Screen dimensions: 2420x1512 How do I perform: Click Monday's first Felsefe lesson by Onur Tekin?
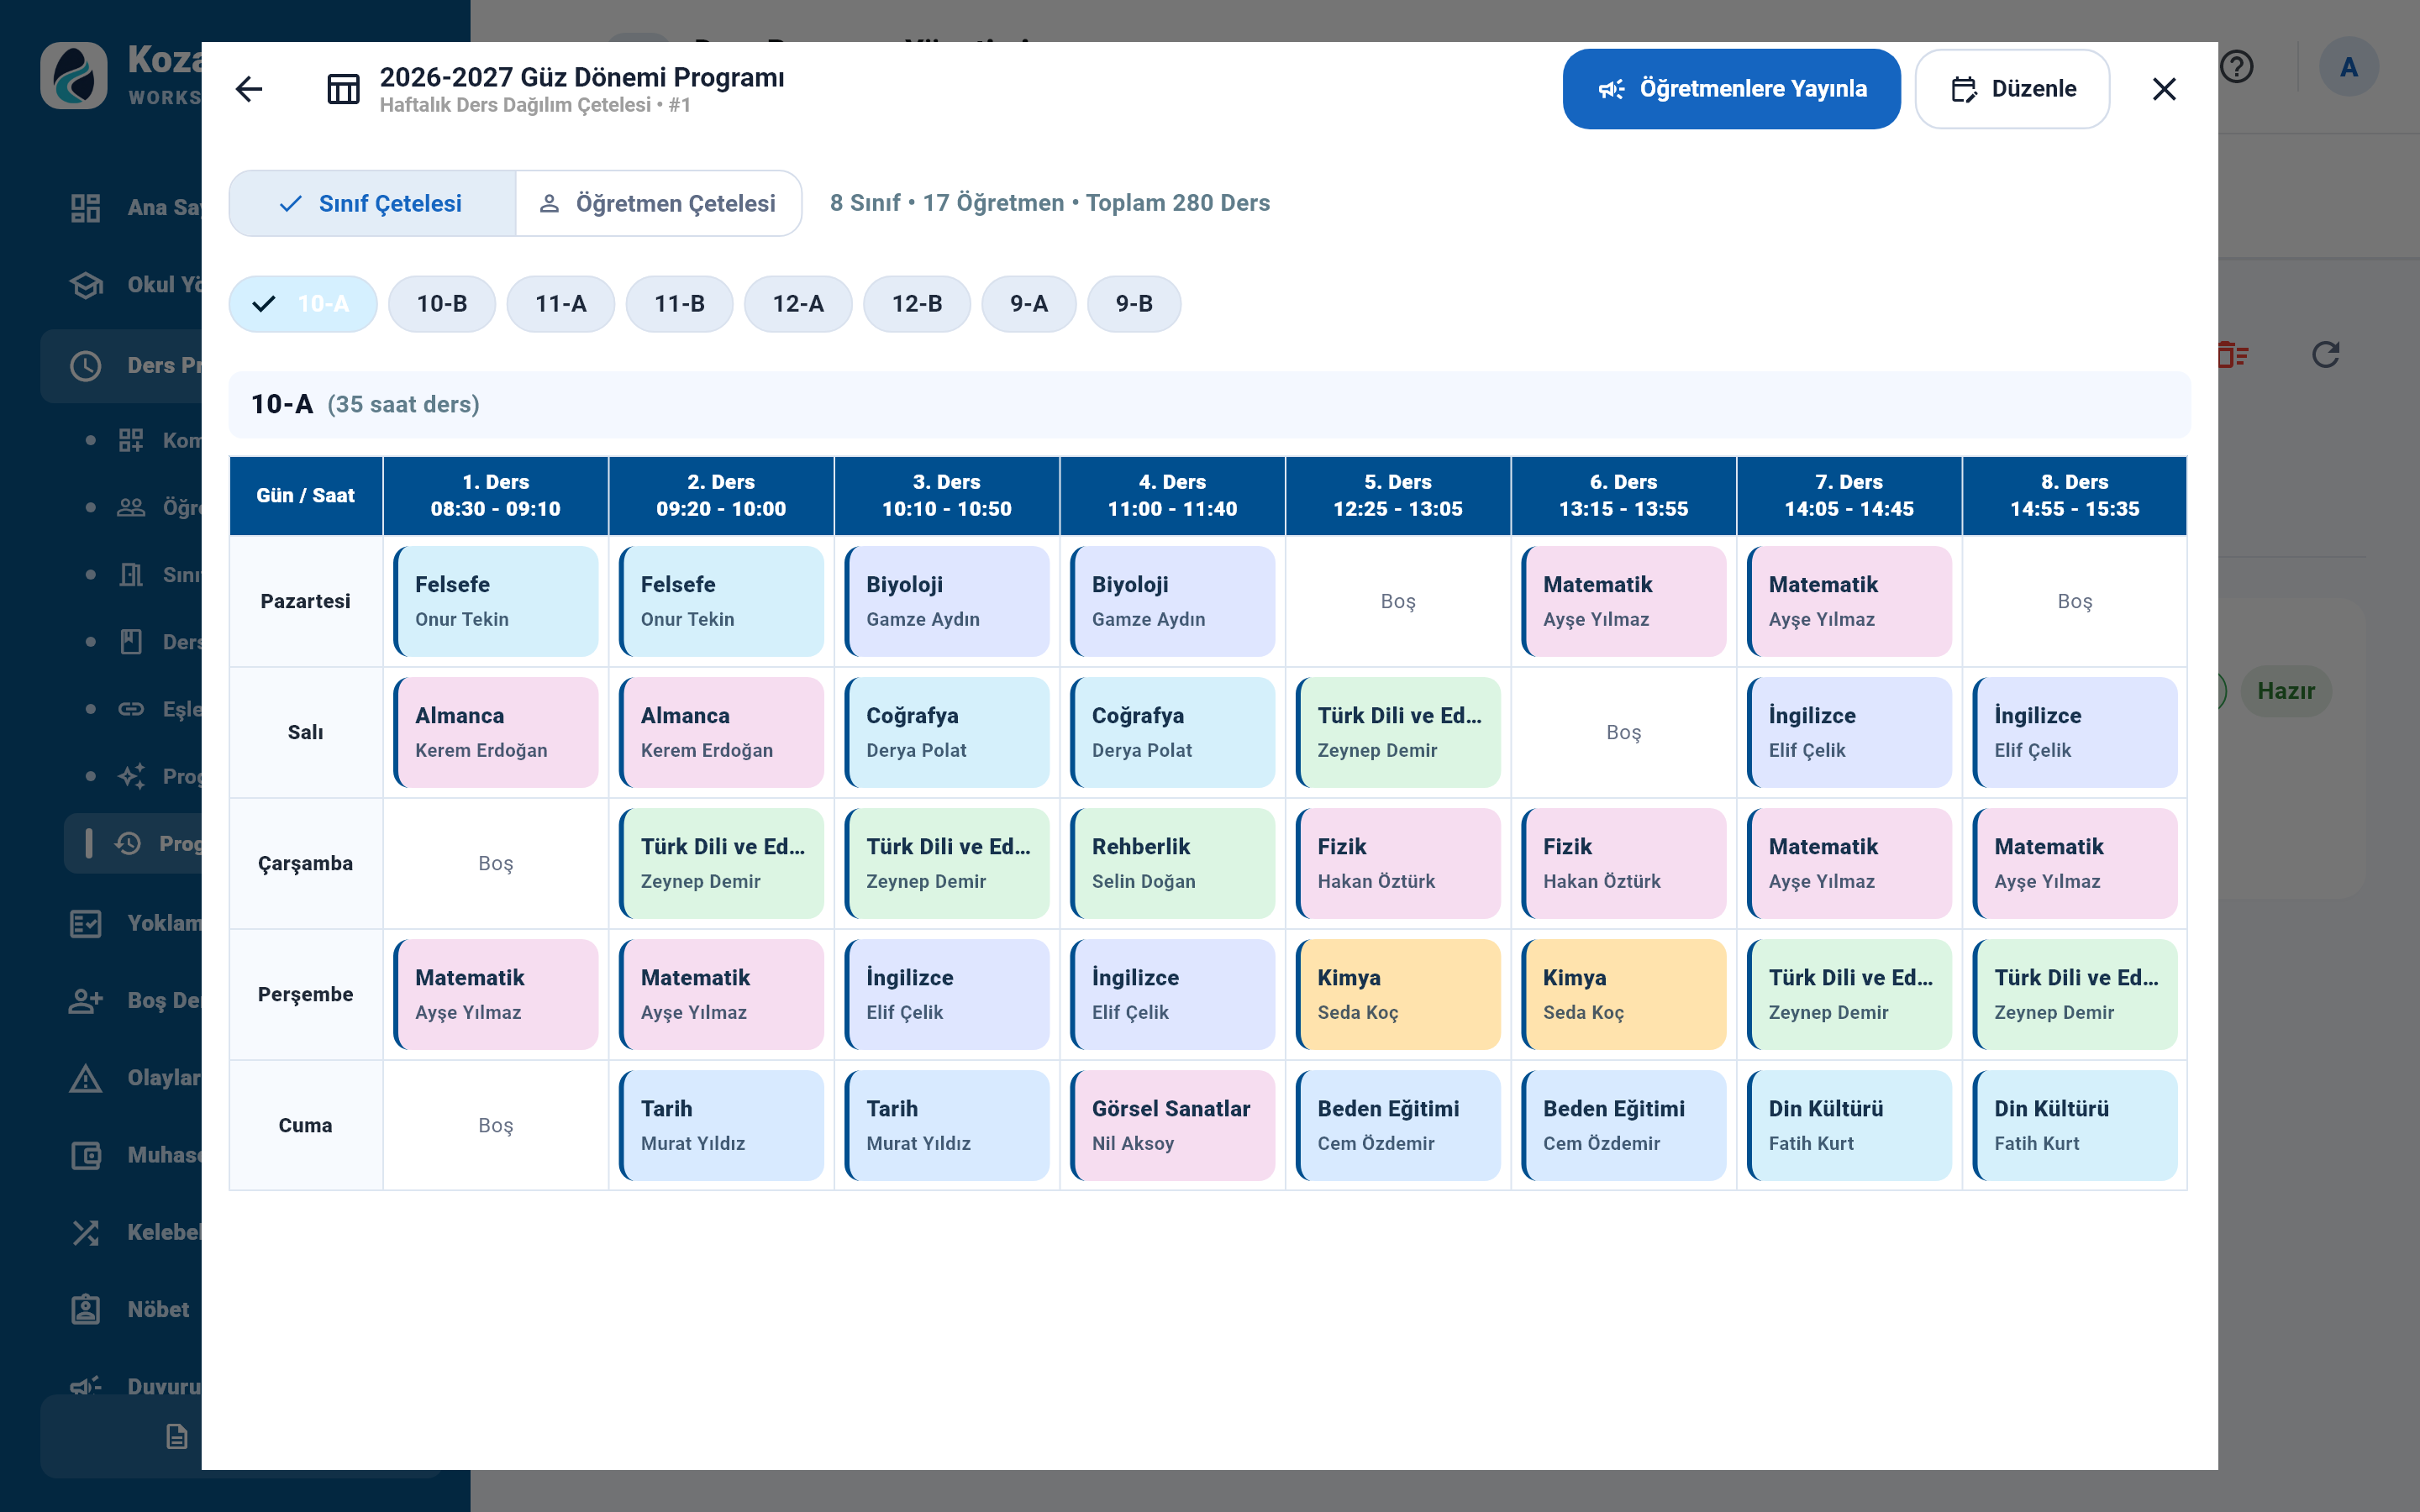coord(496,601)
